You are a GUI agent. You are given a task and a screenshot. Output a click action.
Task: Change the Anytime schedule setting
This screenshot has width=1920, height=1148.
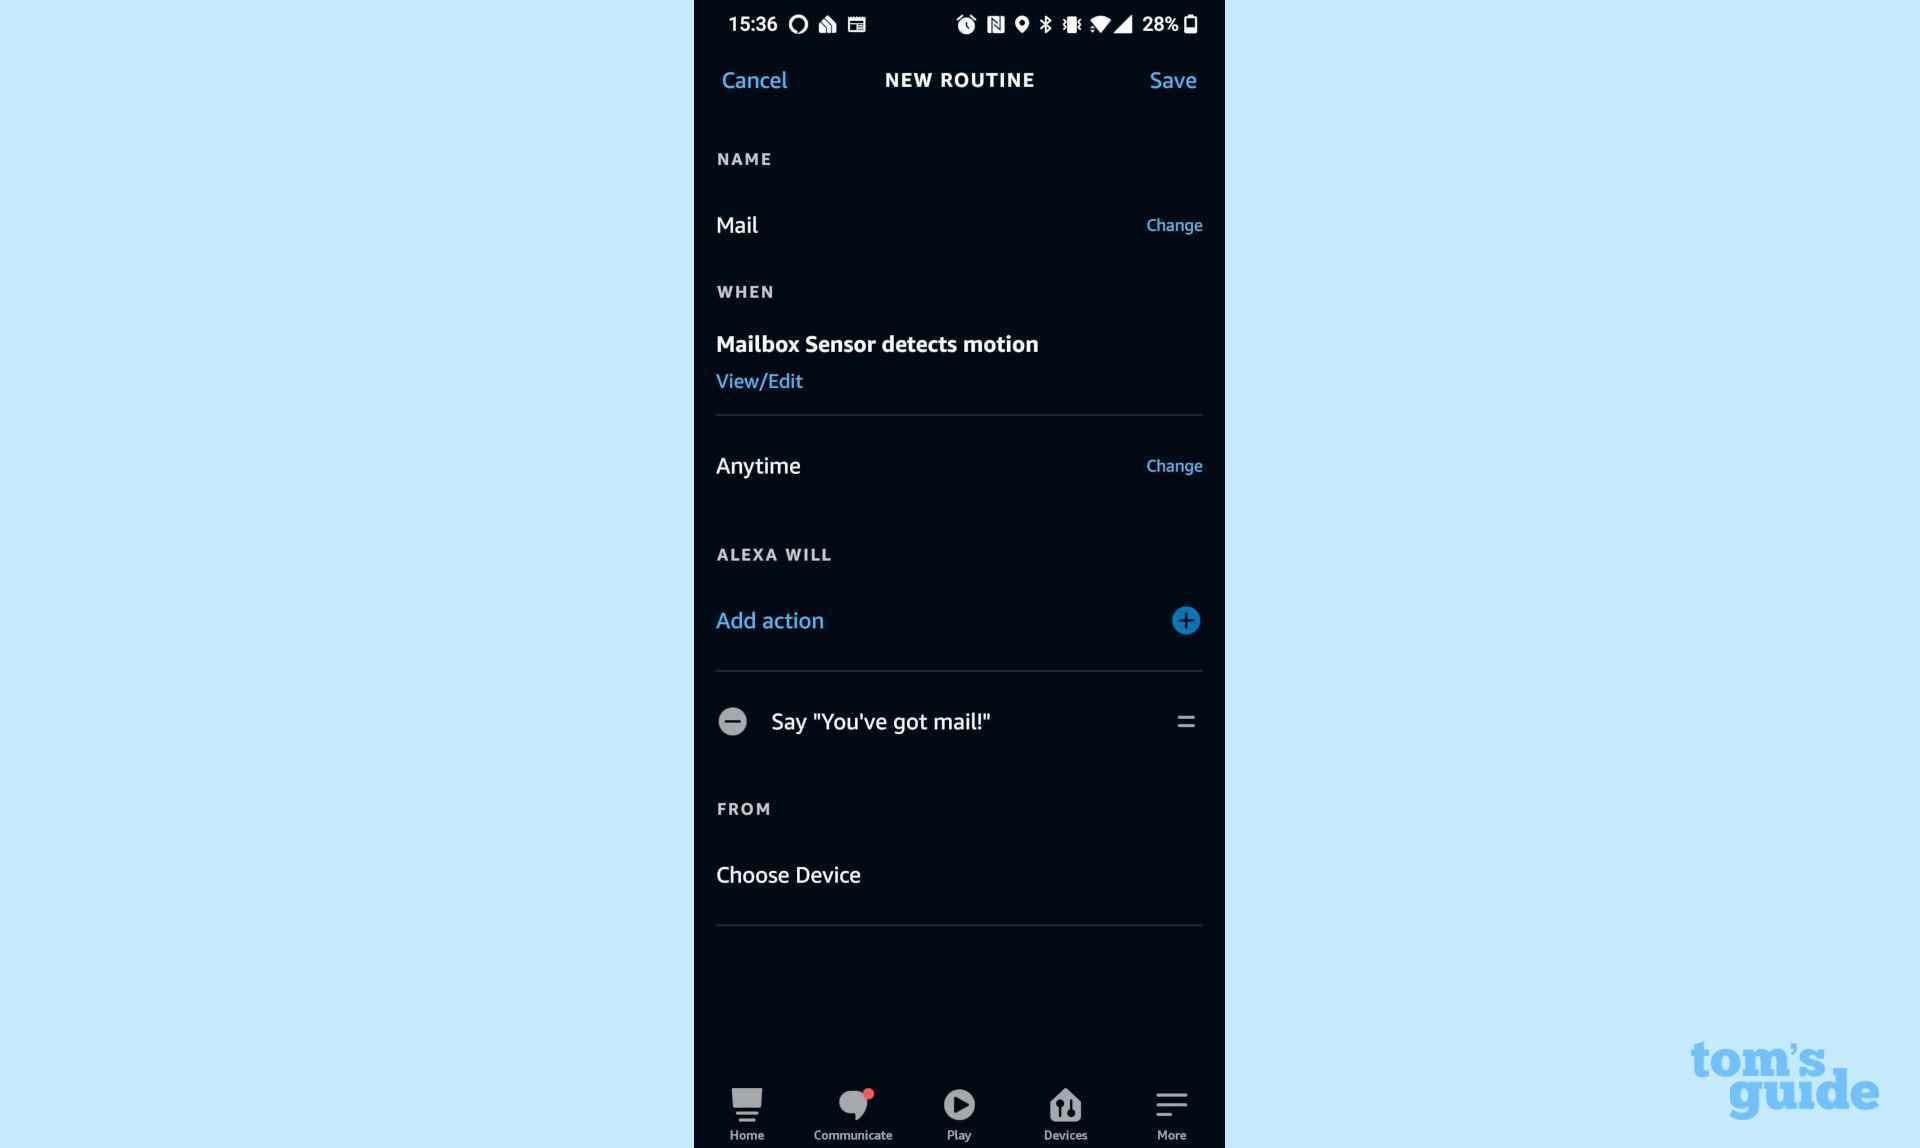1172,465
